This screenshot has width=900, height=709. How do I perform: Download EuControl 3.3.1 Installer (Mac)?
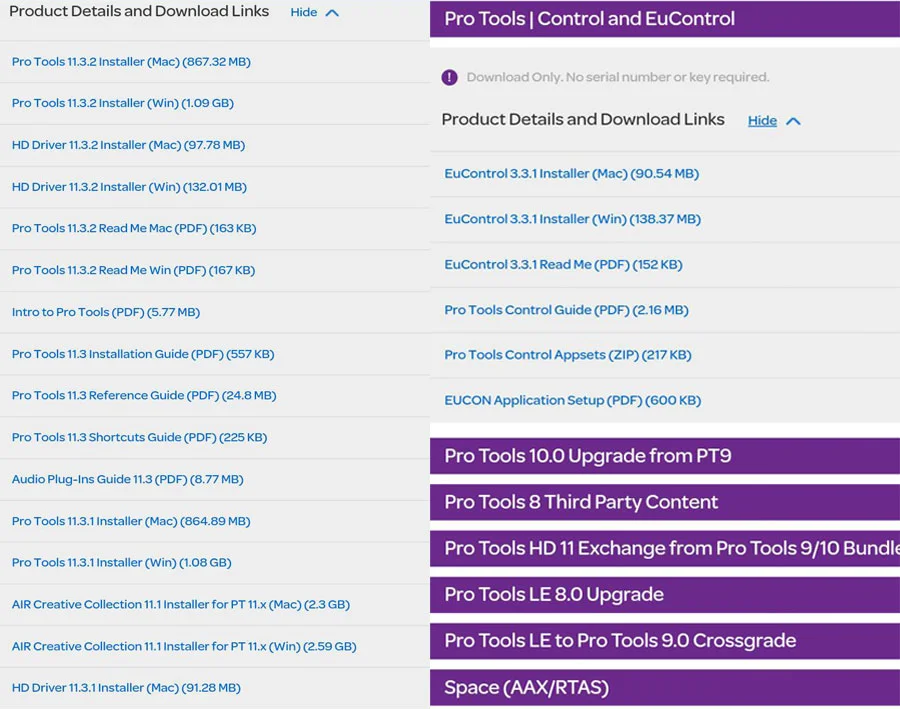pos(572,173)
